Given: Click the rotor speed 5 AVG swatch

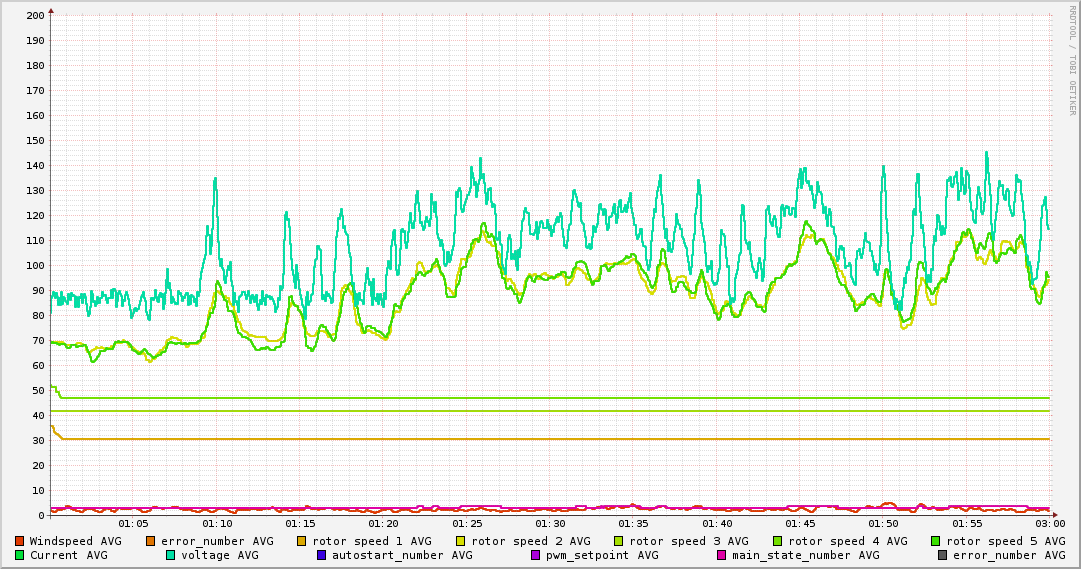Looking at the screenshot, I should [936, 541].
